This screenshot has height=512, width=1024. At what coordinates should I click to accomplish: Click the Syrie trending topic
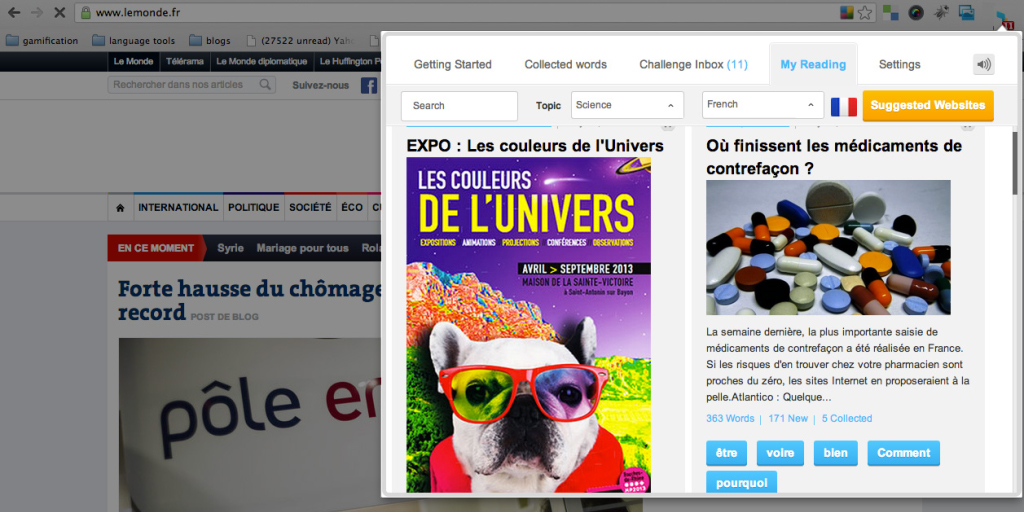[x=231, y=248]
